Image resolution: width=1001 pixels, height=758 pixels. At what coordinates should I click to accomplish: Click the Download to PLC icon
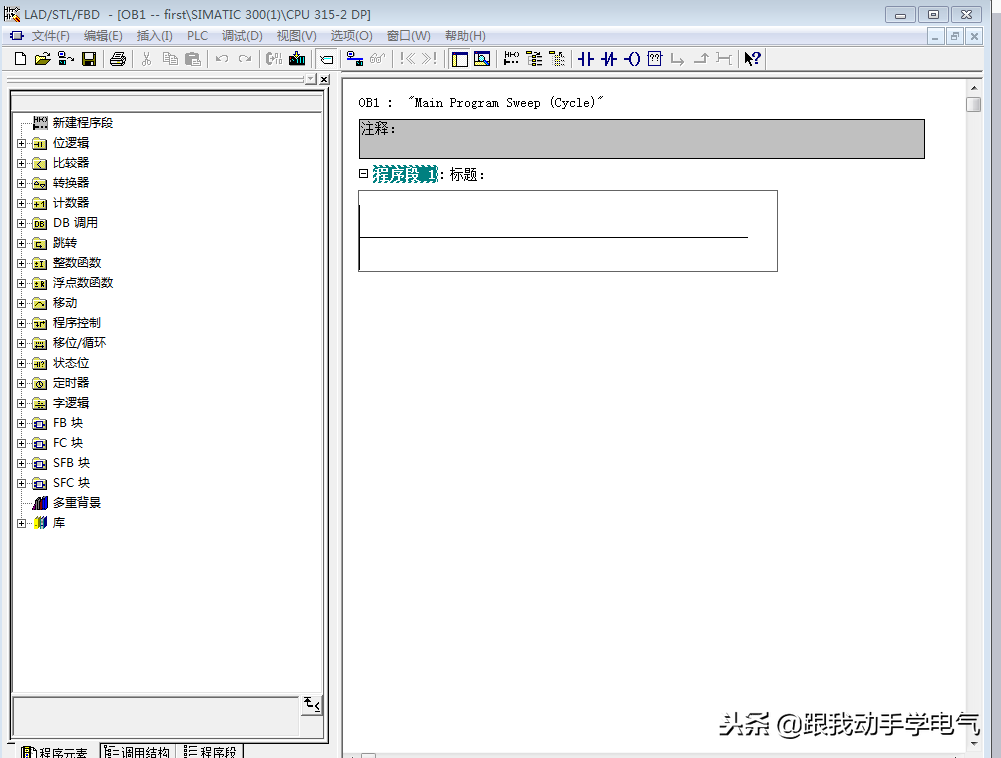tap(297, 59)
